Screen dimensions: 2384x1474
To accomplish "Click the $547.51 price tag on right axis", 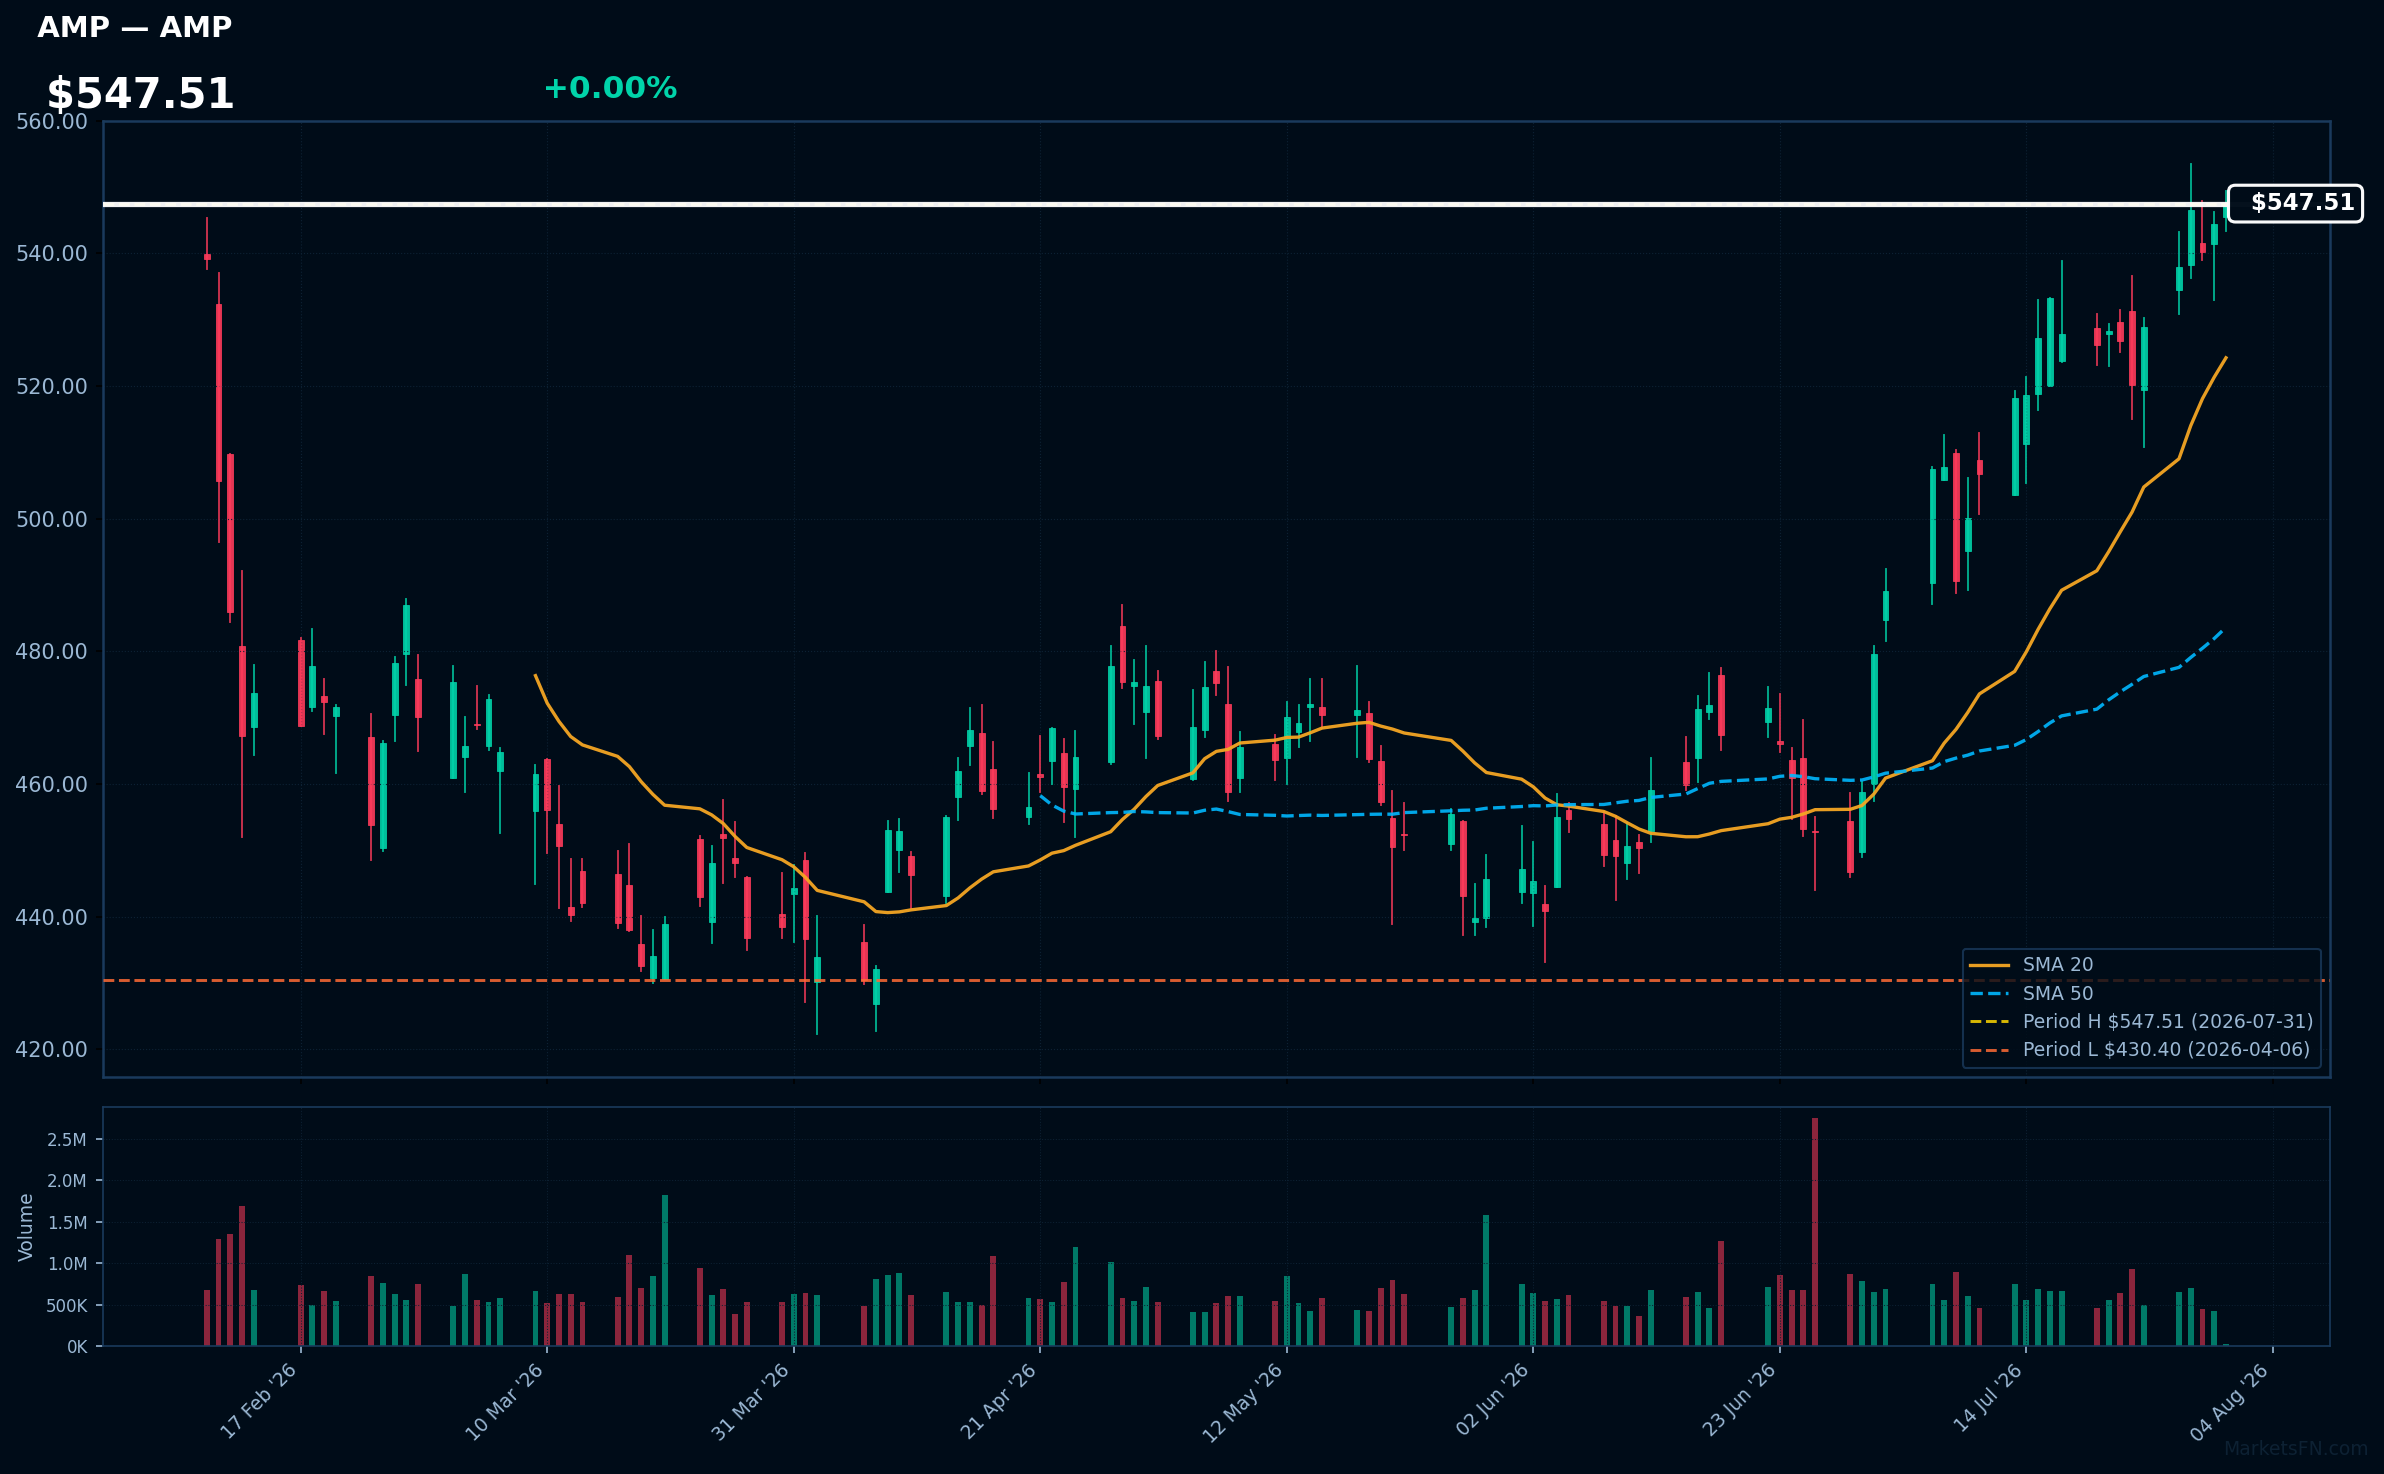I will coord(2295,203).
